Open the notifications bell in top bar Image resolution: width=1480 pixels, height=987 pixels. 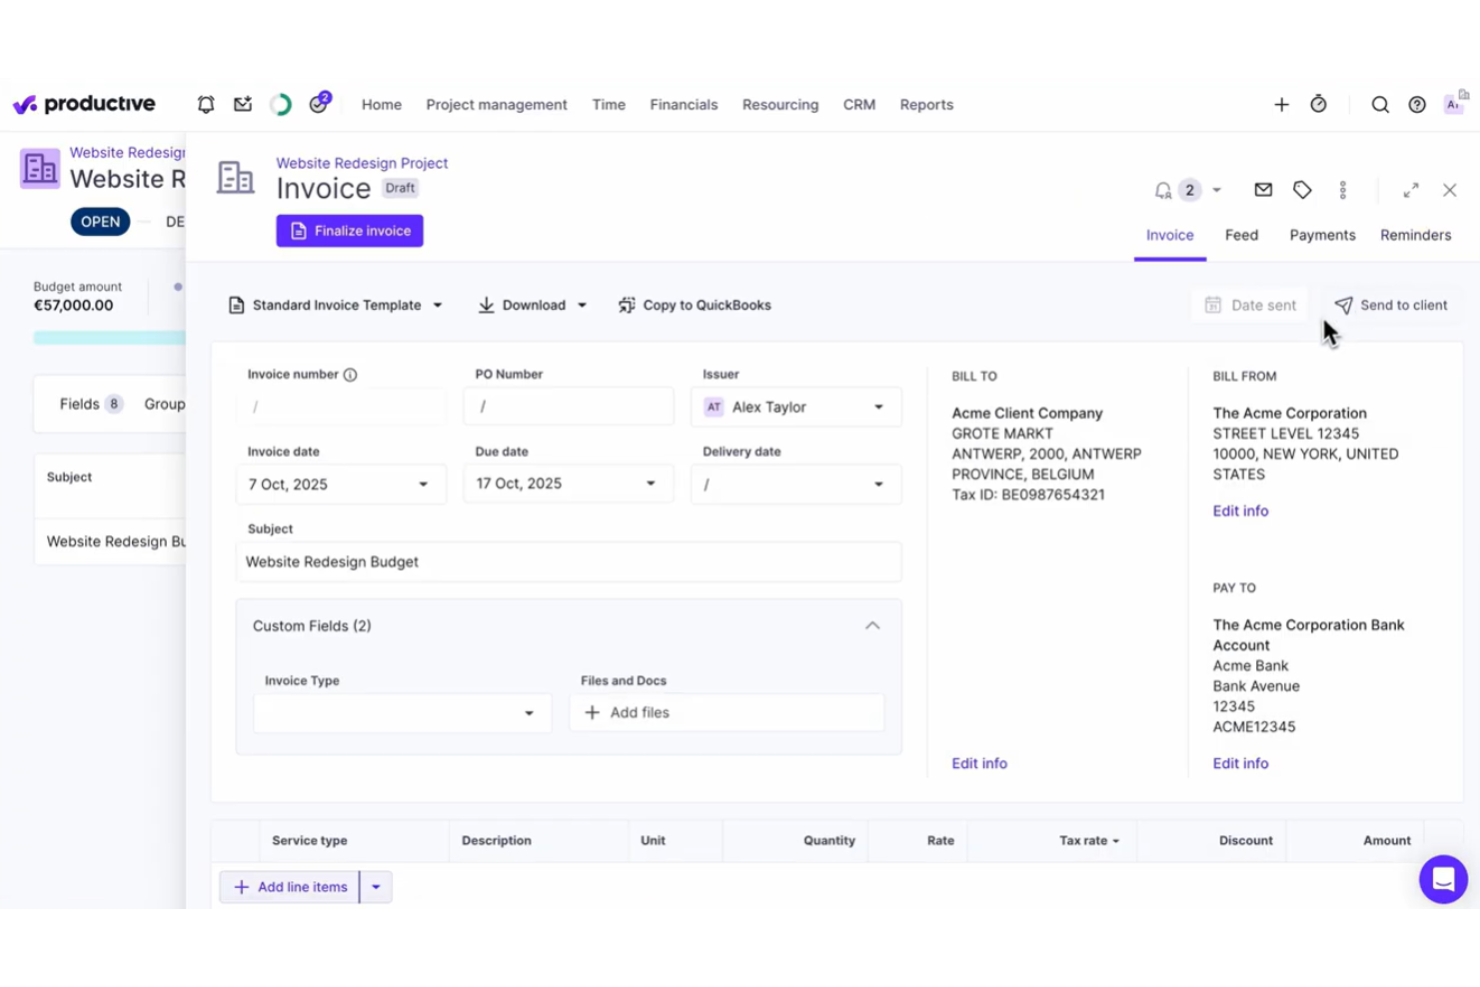[206, 104]
